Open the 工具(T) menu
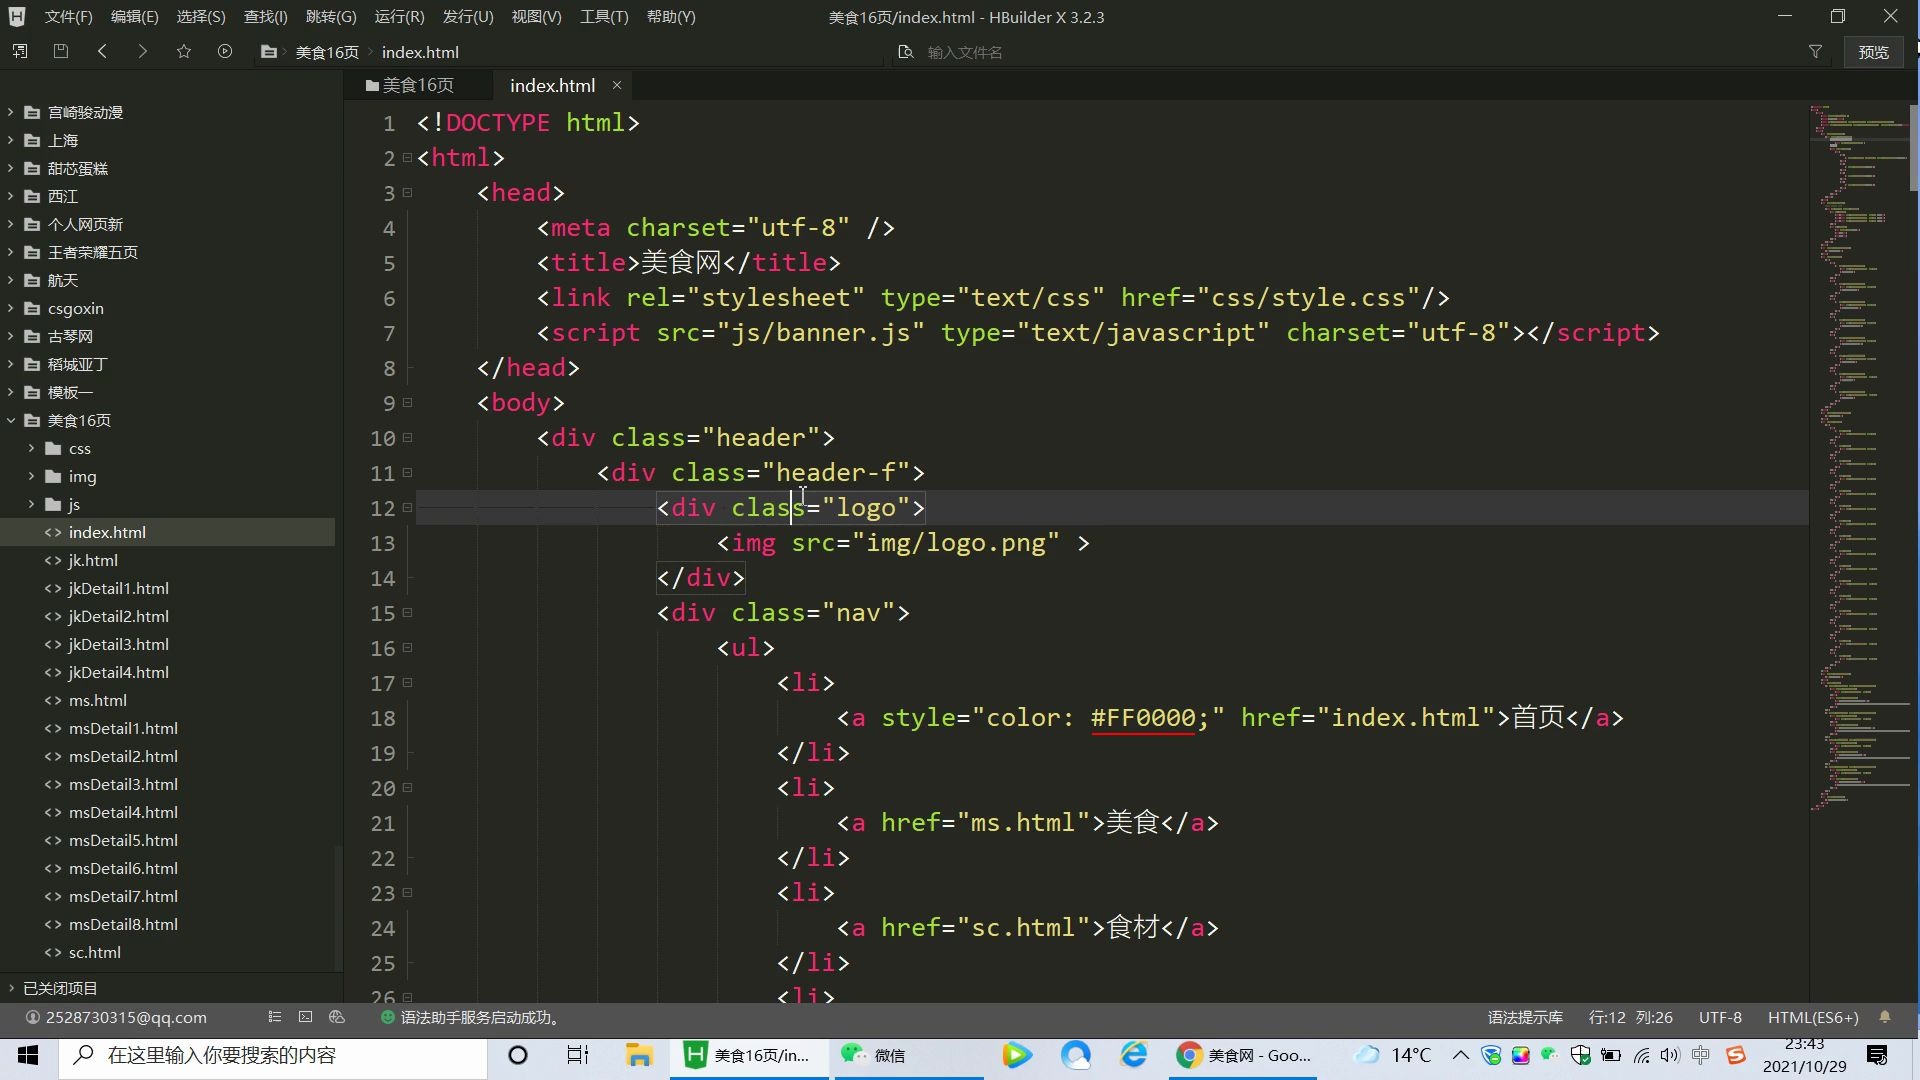The width and height of the screenshot is (1920, 1080). coord(604,17)
